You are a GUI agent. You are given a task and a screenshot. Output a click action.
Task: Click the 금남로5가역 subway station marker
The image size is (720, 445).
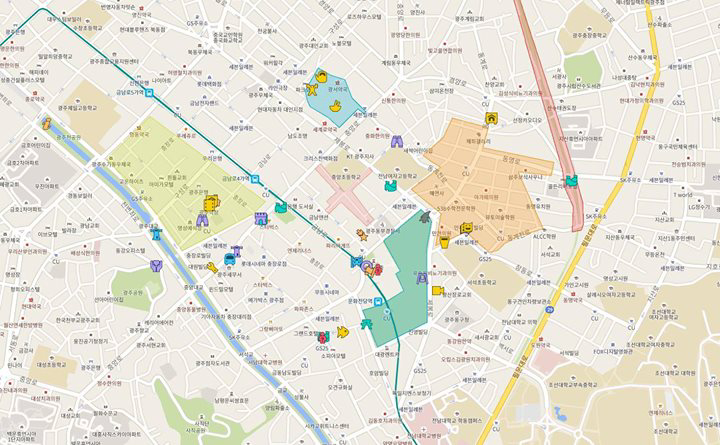[x=149, y=93]
